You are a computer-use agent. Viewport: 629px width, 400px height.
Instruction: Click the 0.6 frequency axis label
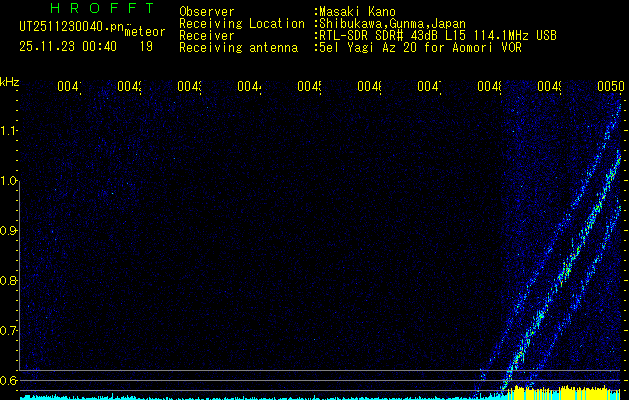click(8, 380)
